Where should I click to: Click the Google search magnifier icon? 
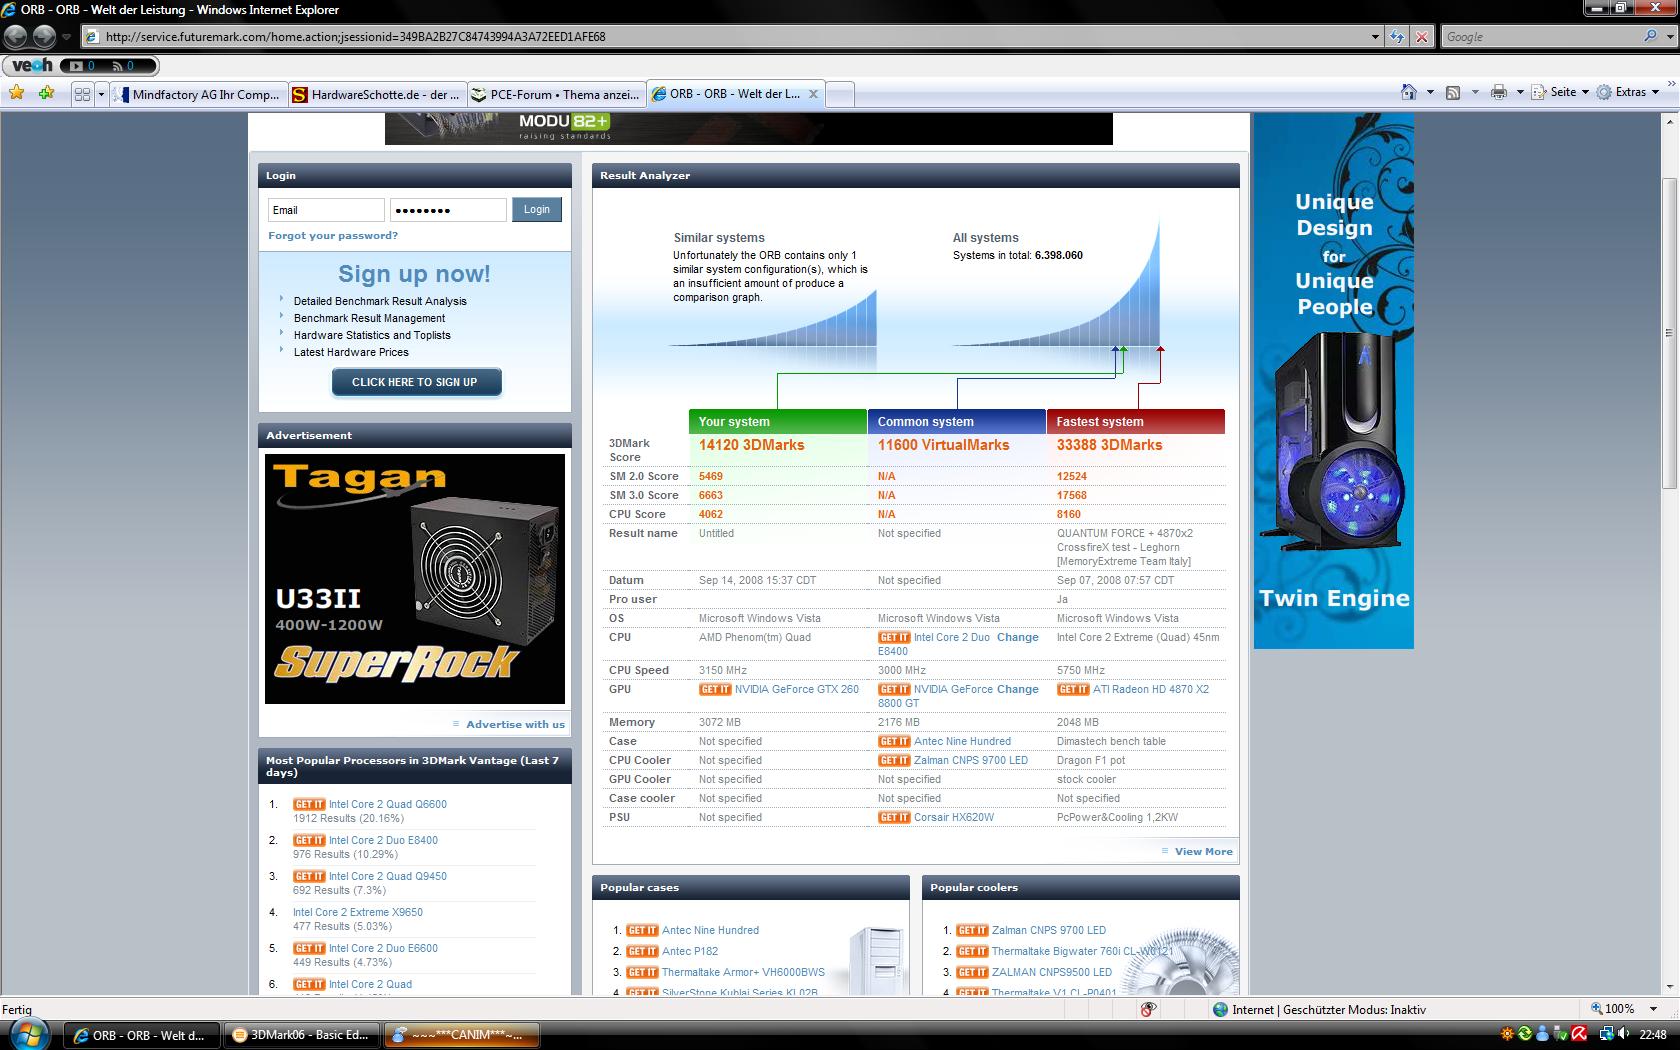[x=1650, y=37]
